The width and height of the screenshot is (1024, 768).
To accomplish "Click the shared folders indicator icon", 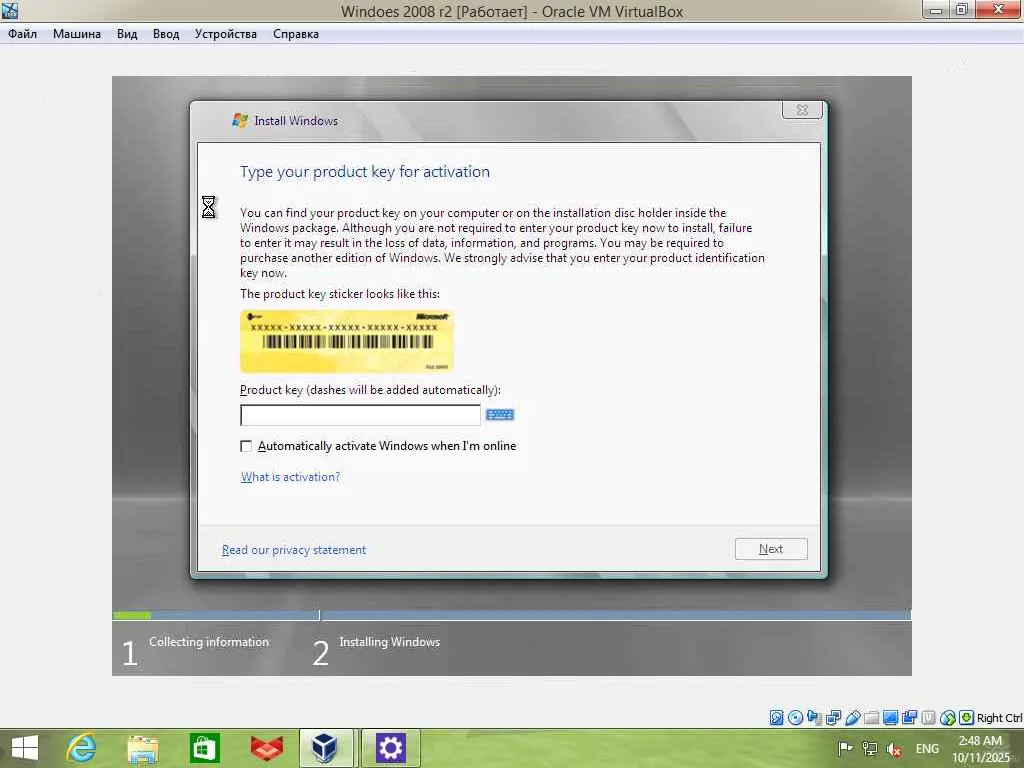I will pos(871,718).
